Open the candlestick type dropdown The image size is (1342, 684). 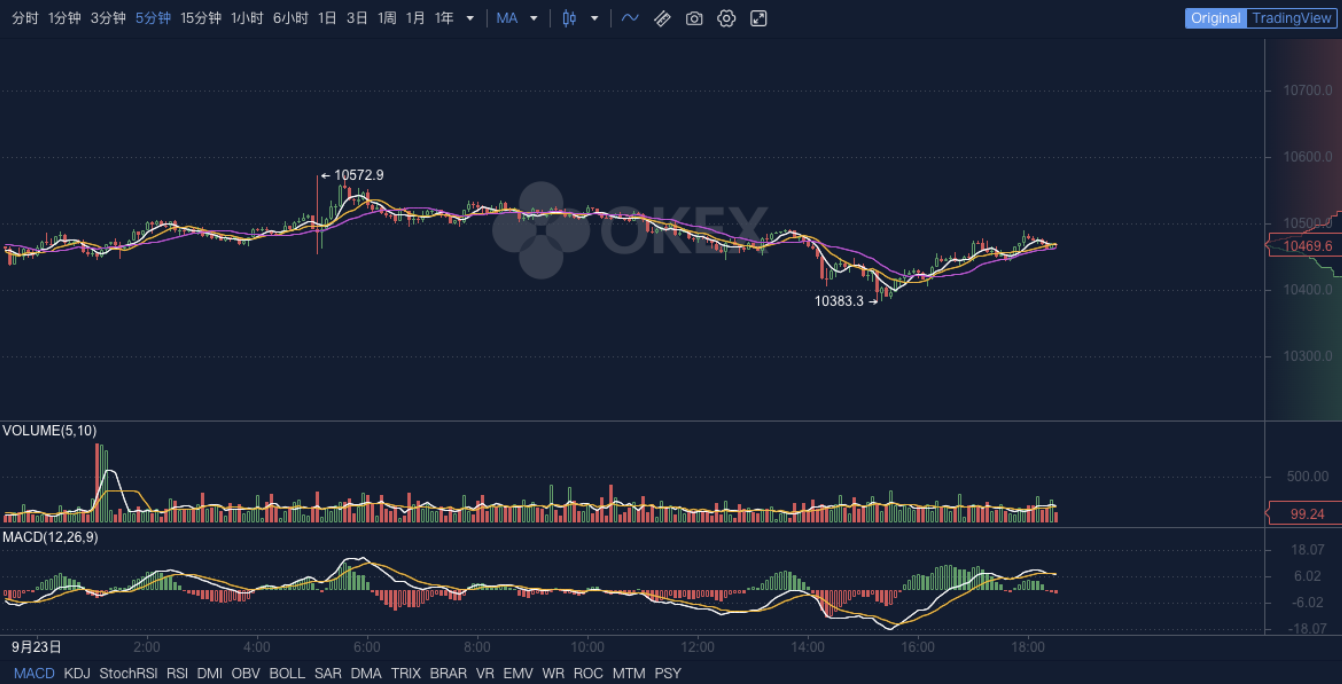594,18
